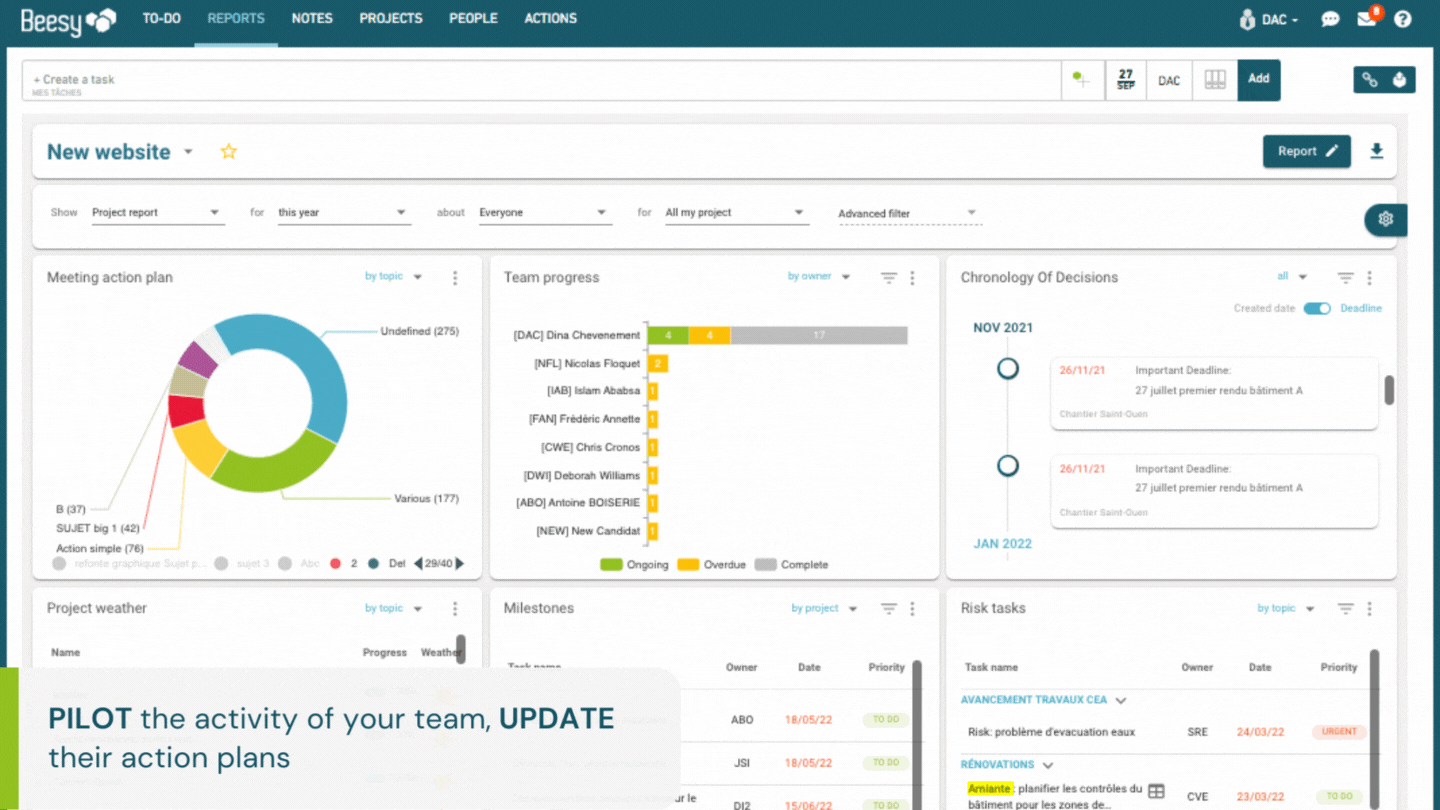Go to the TO-DO tab

click(x=161, y=19)
